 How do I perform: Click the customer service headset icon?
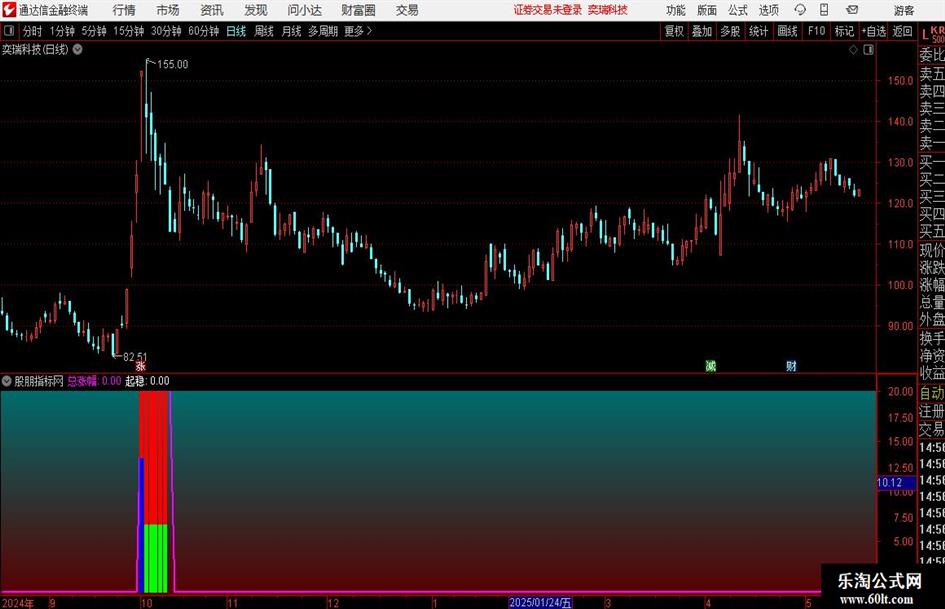coord(800,10)
